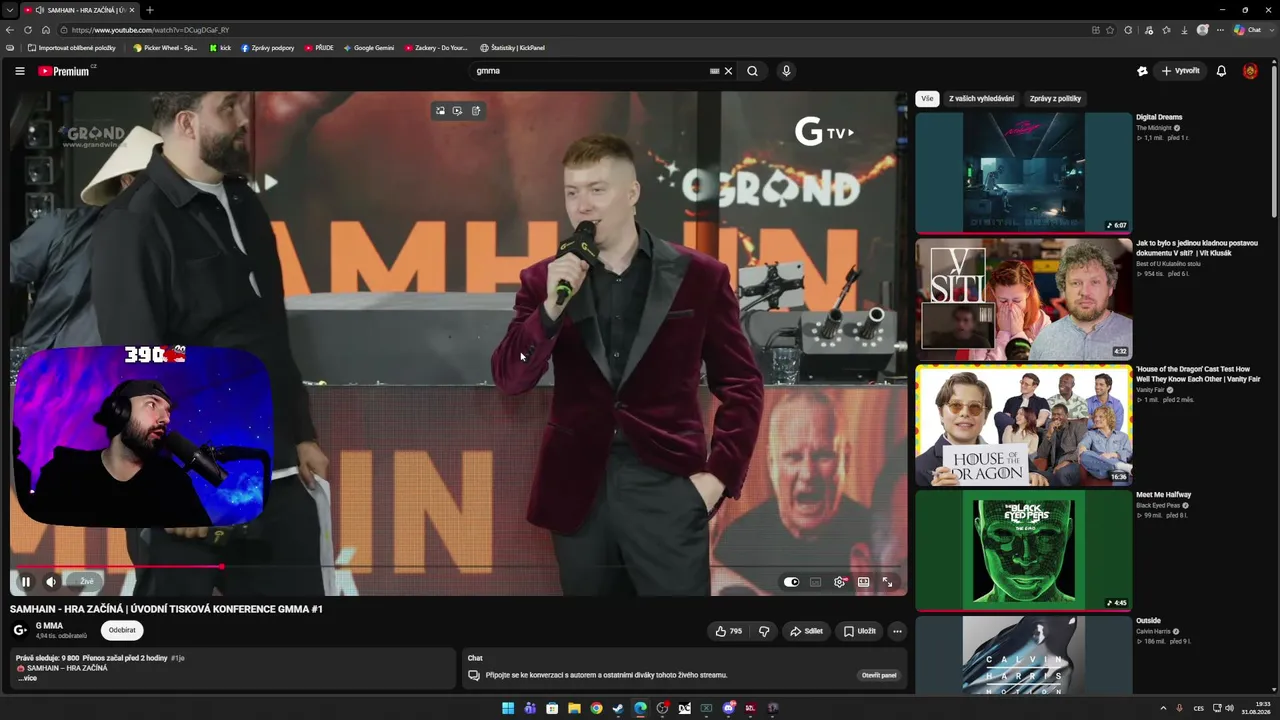Toggle subtitles in the video player
1280x720 pixels.
coord(815,582)
